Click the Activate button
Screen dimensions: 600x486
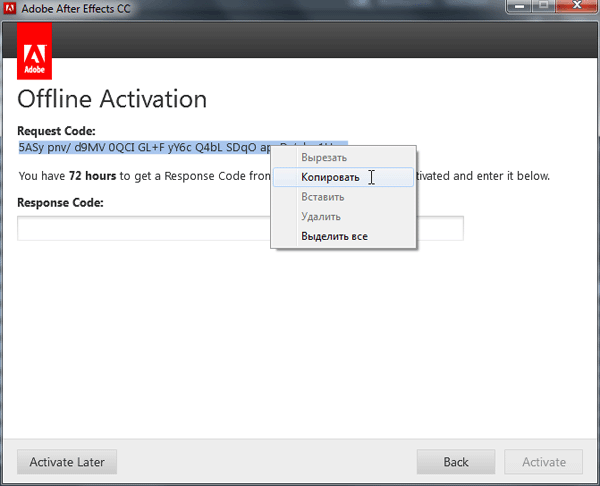(x=543, y=462)
